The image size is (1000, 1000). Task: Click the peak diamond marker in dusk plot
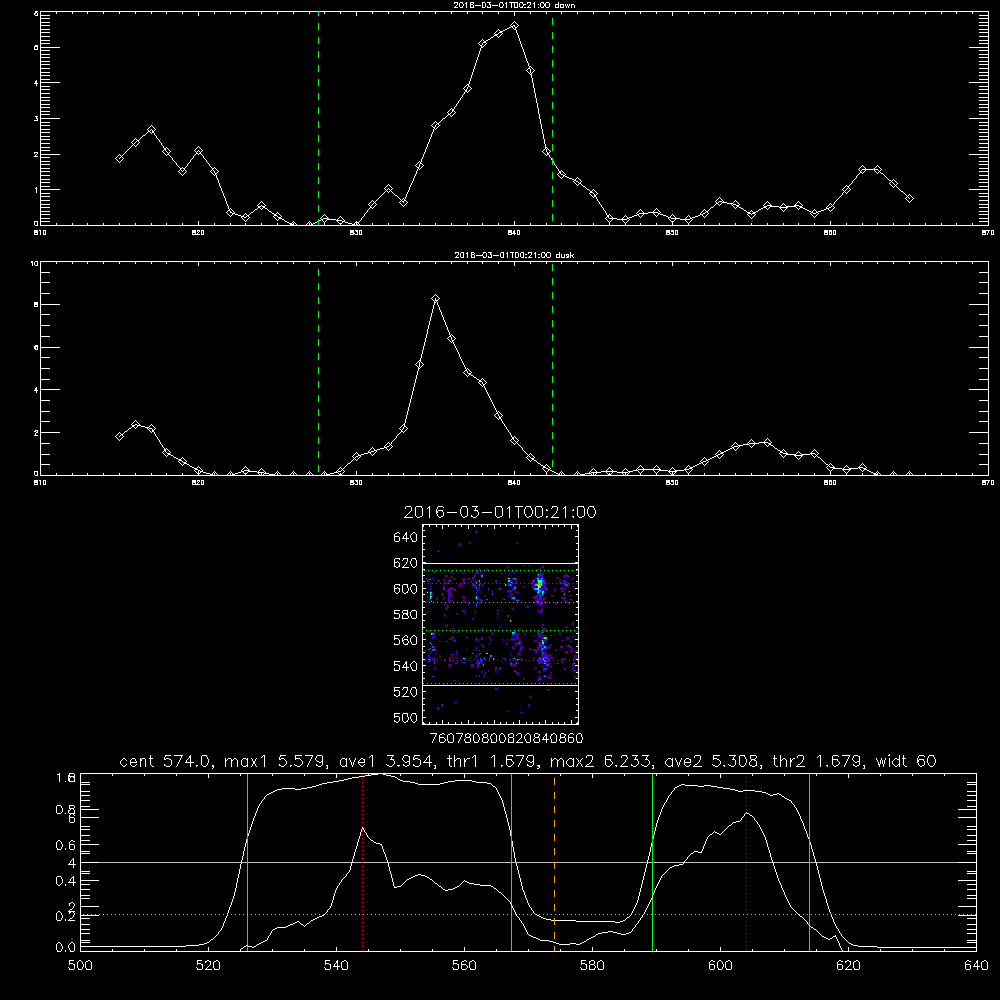coord(436,298)
